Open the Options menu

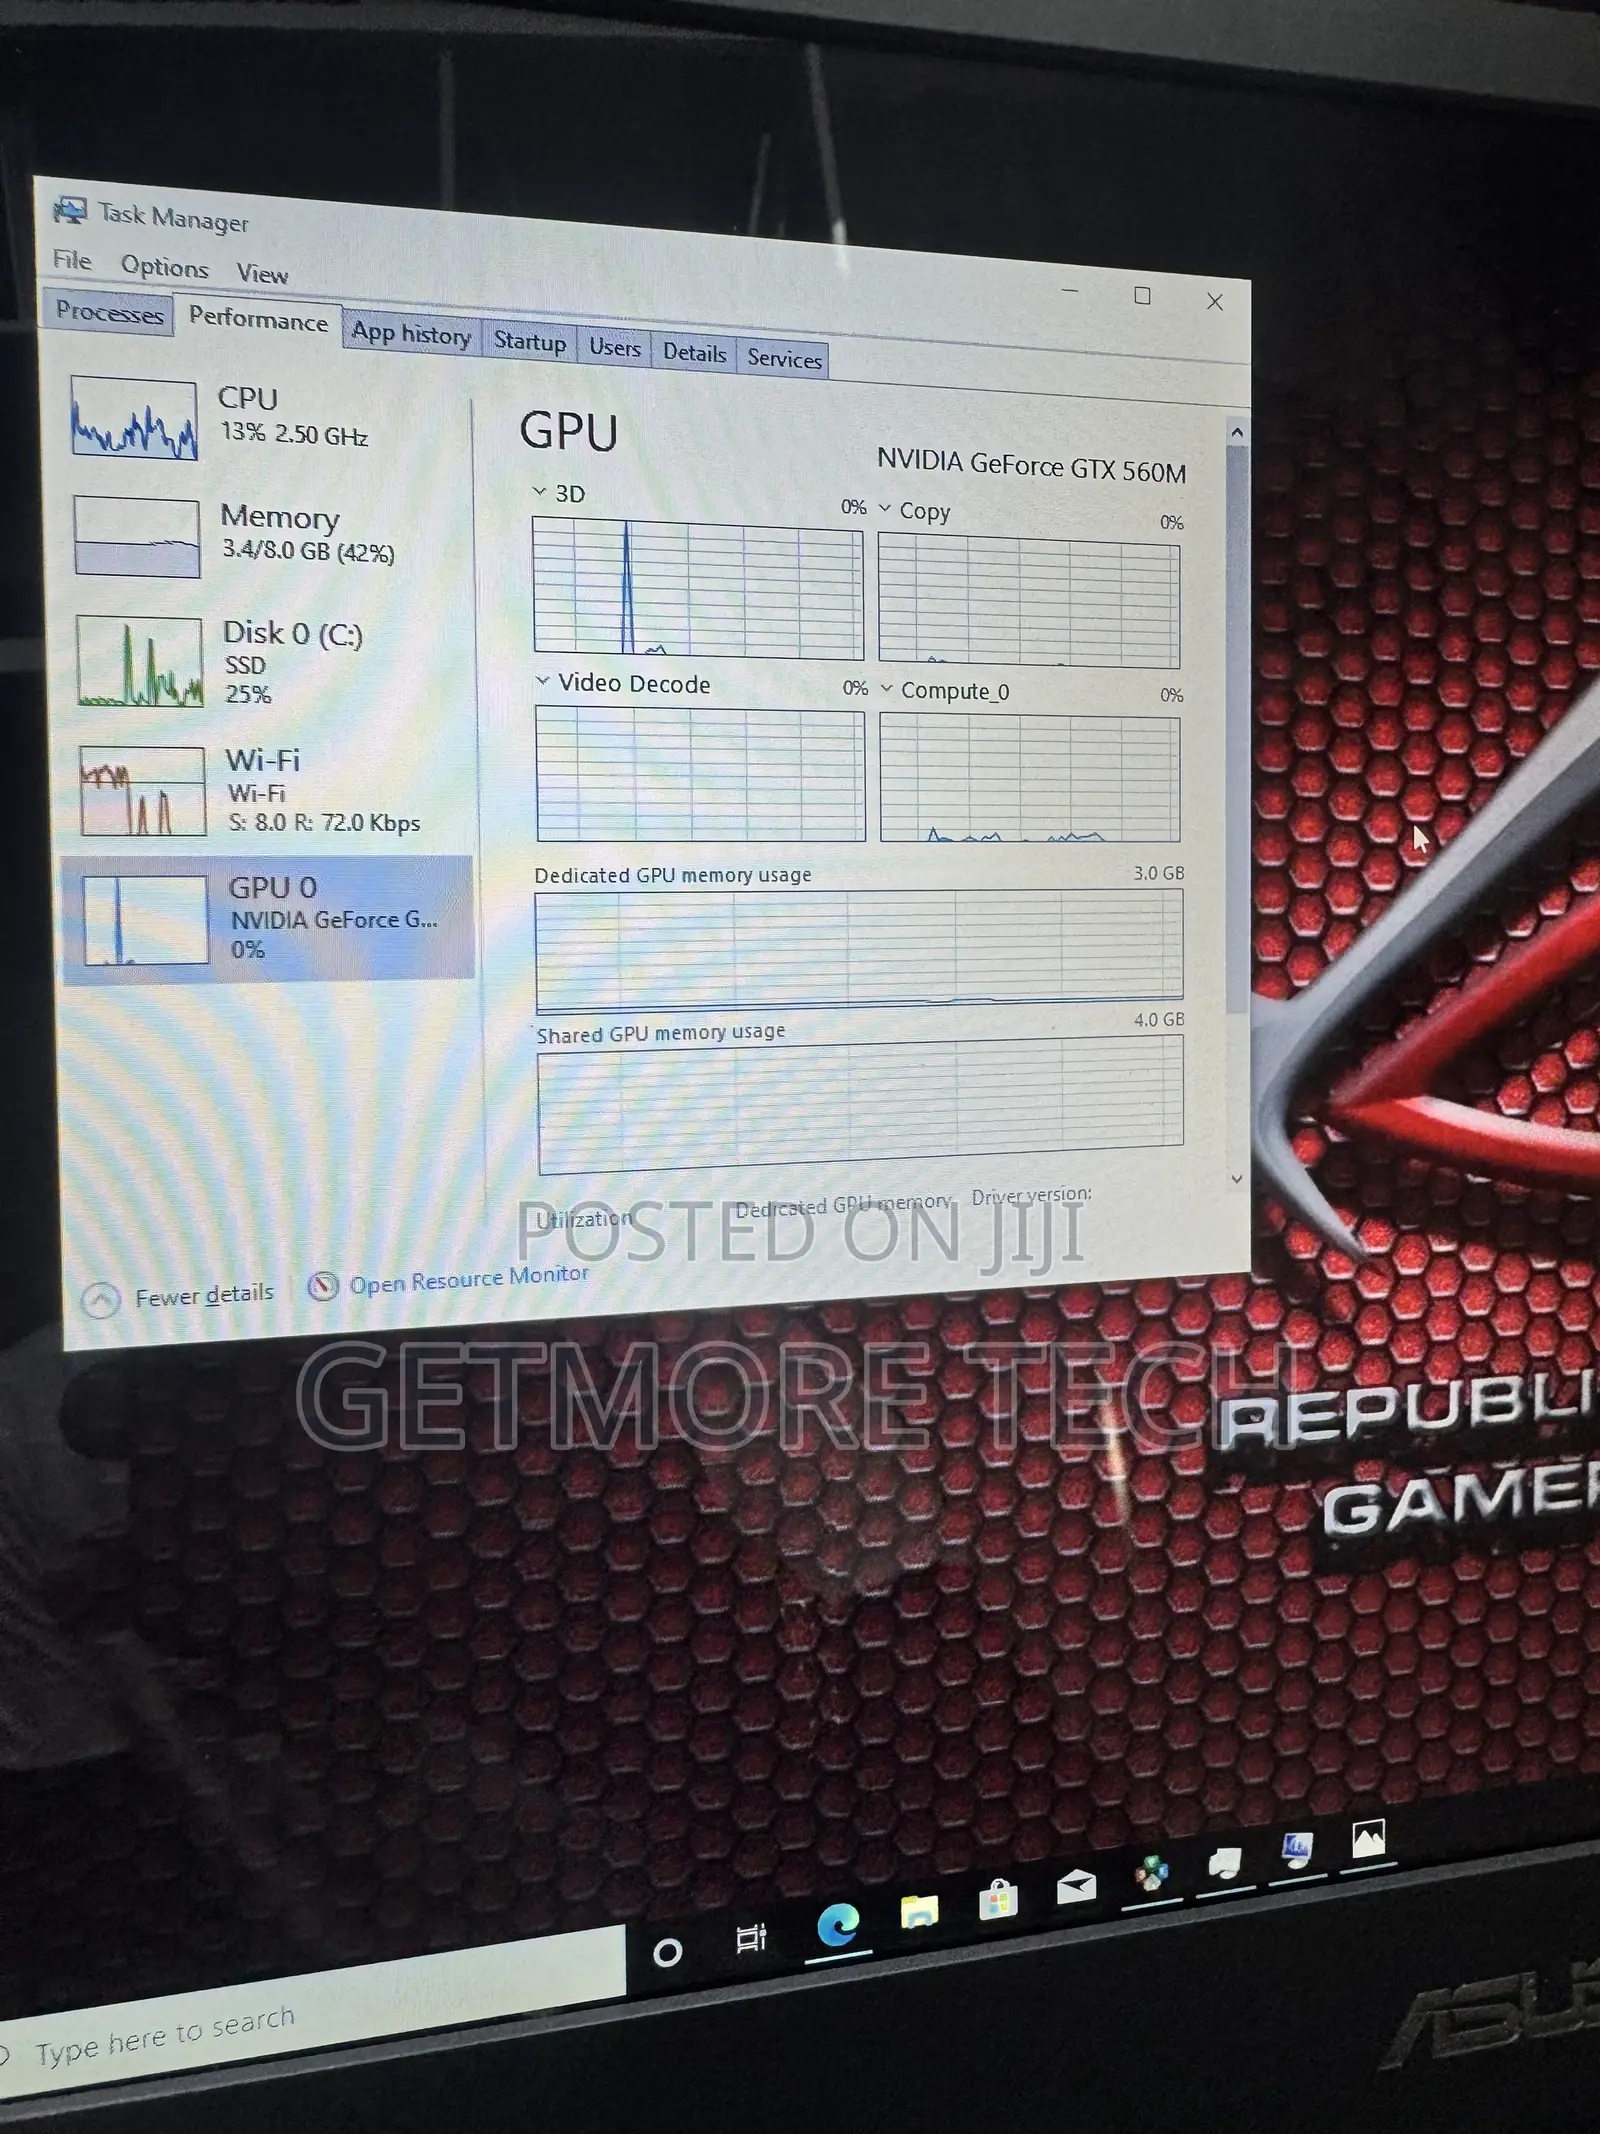165,267
